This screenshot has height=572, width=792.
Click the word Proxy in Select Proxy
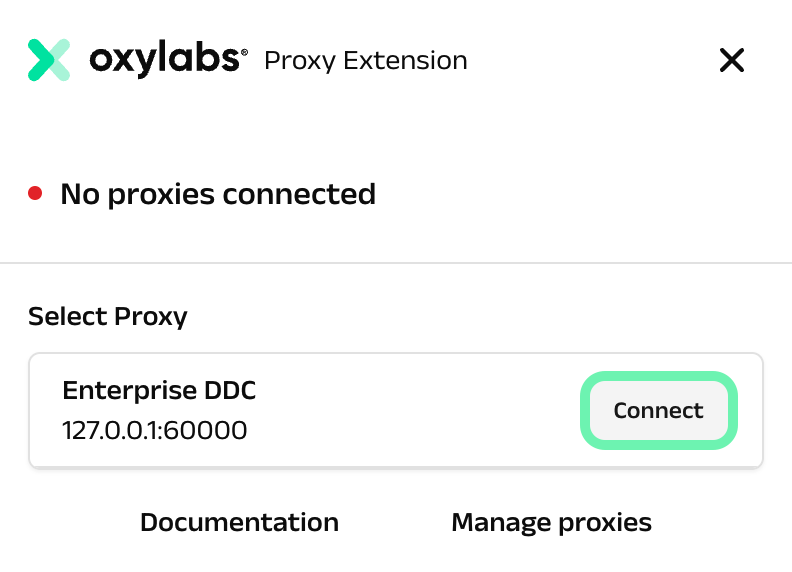click(x=153, y=317)
